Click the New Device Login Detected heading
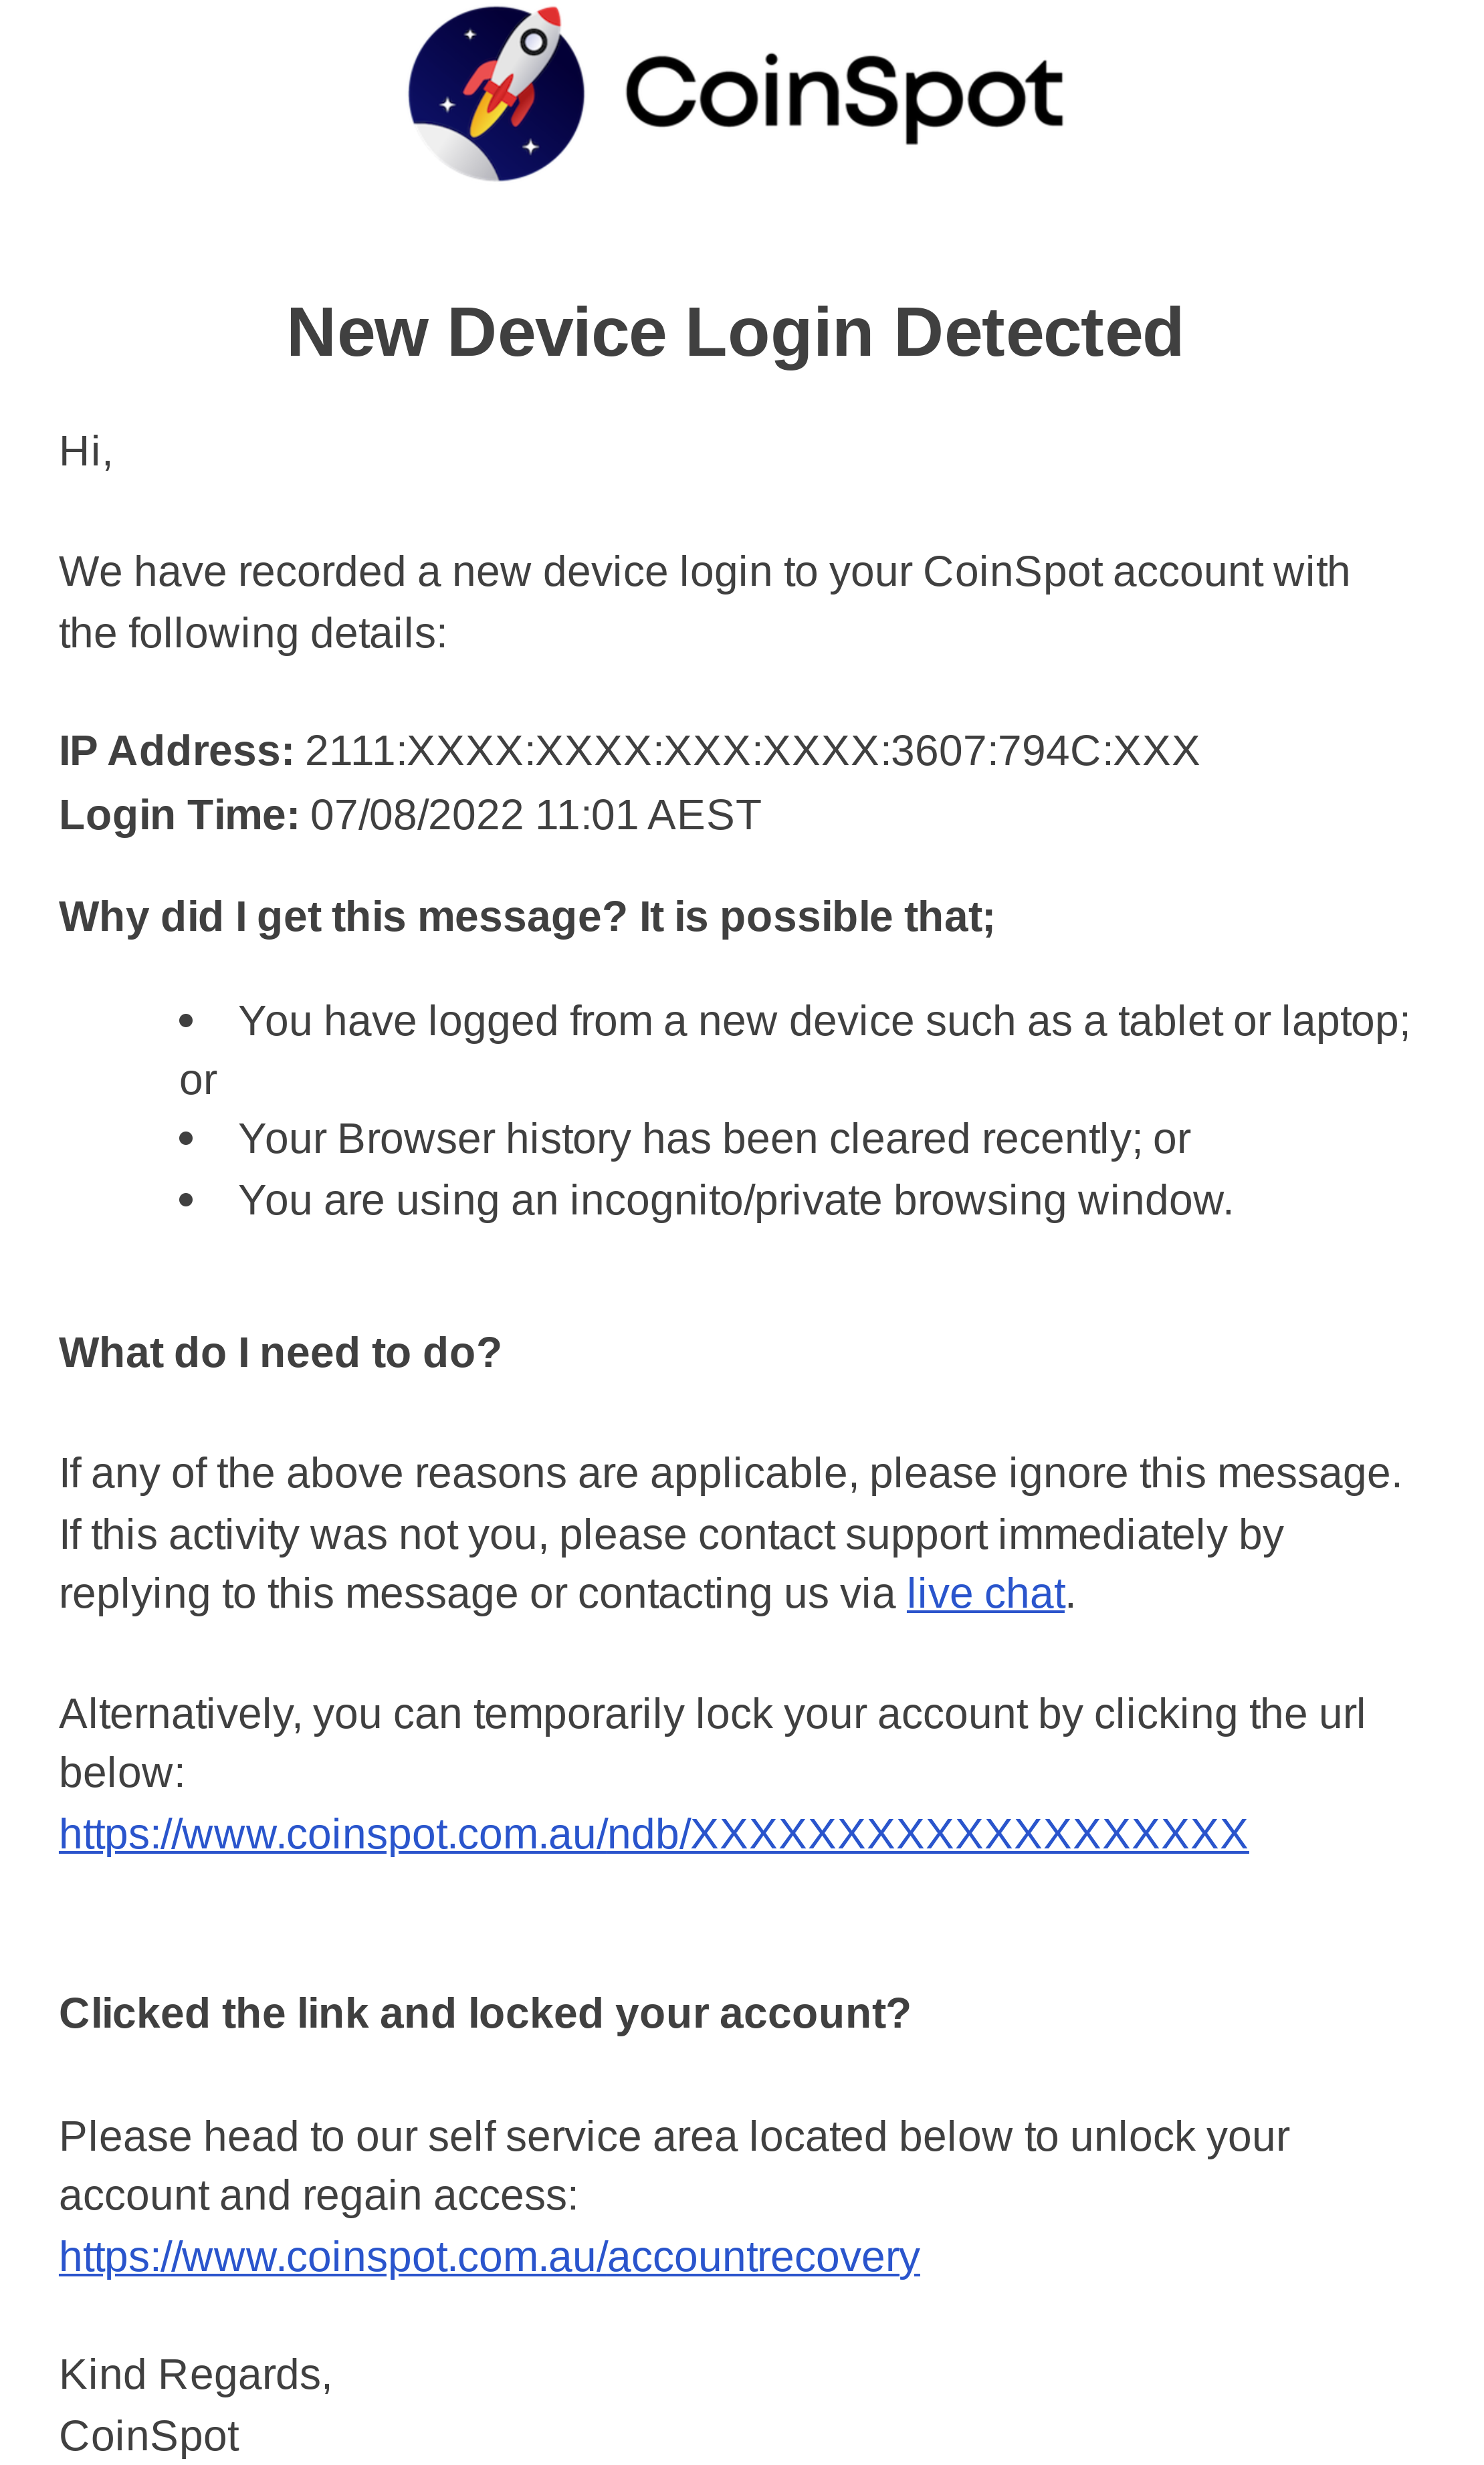Screen dimensions: 1484x2465 tap(735, 332)
